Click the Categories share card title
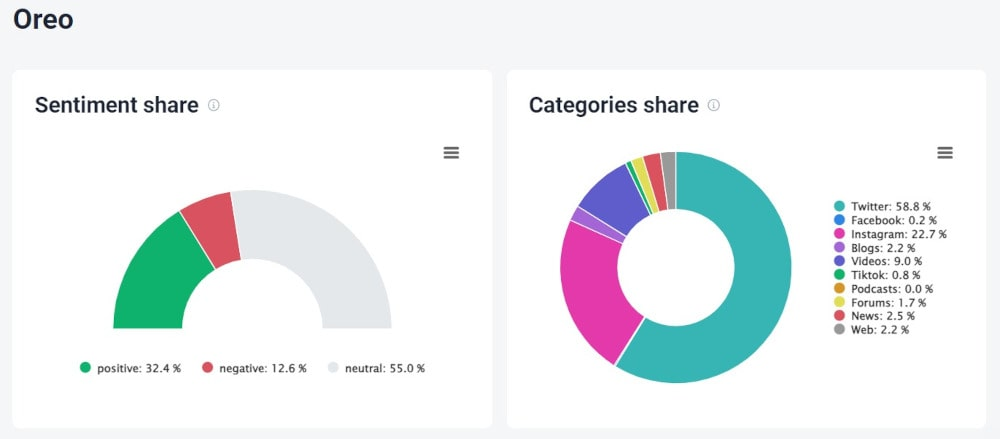 (x=614, y=105)
